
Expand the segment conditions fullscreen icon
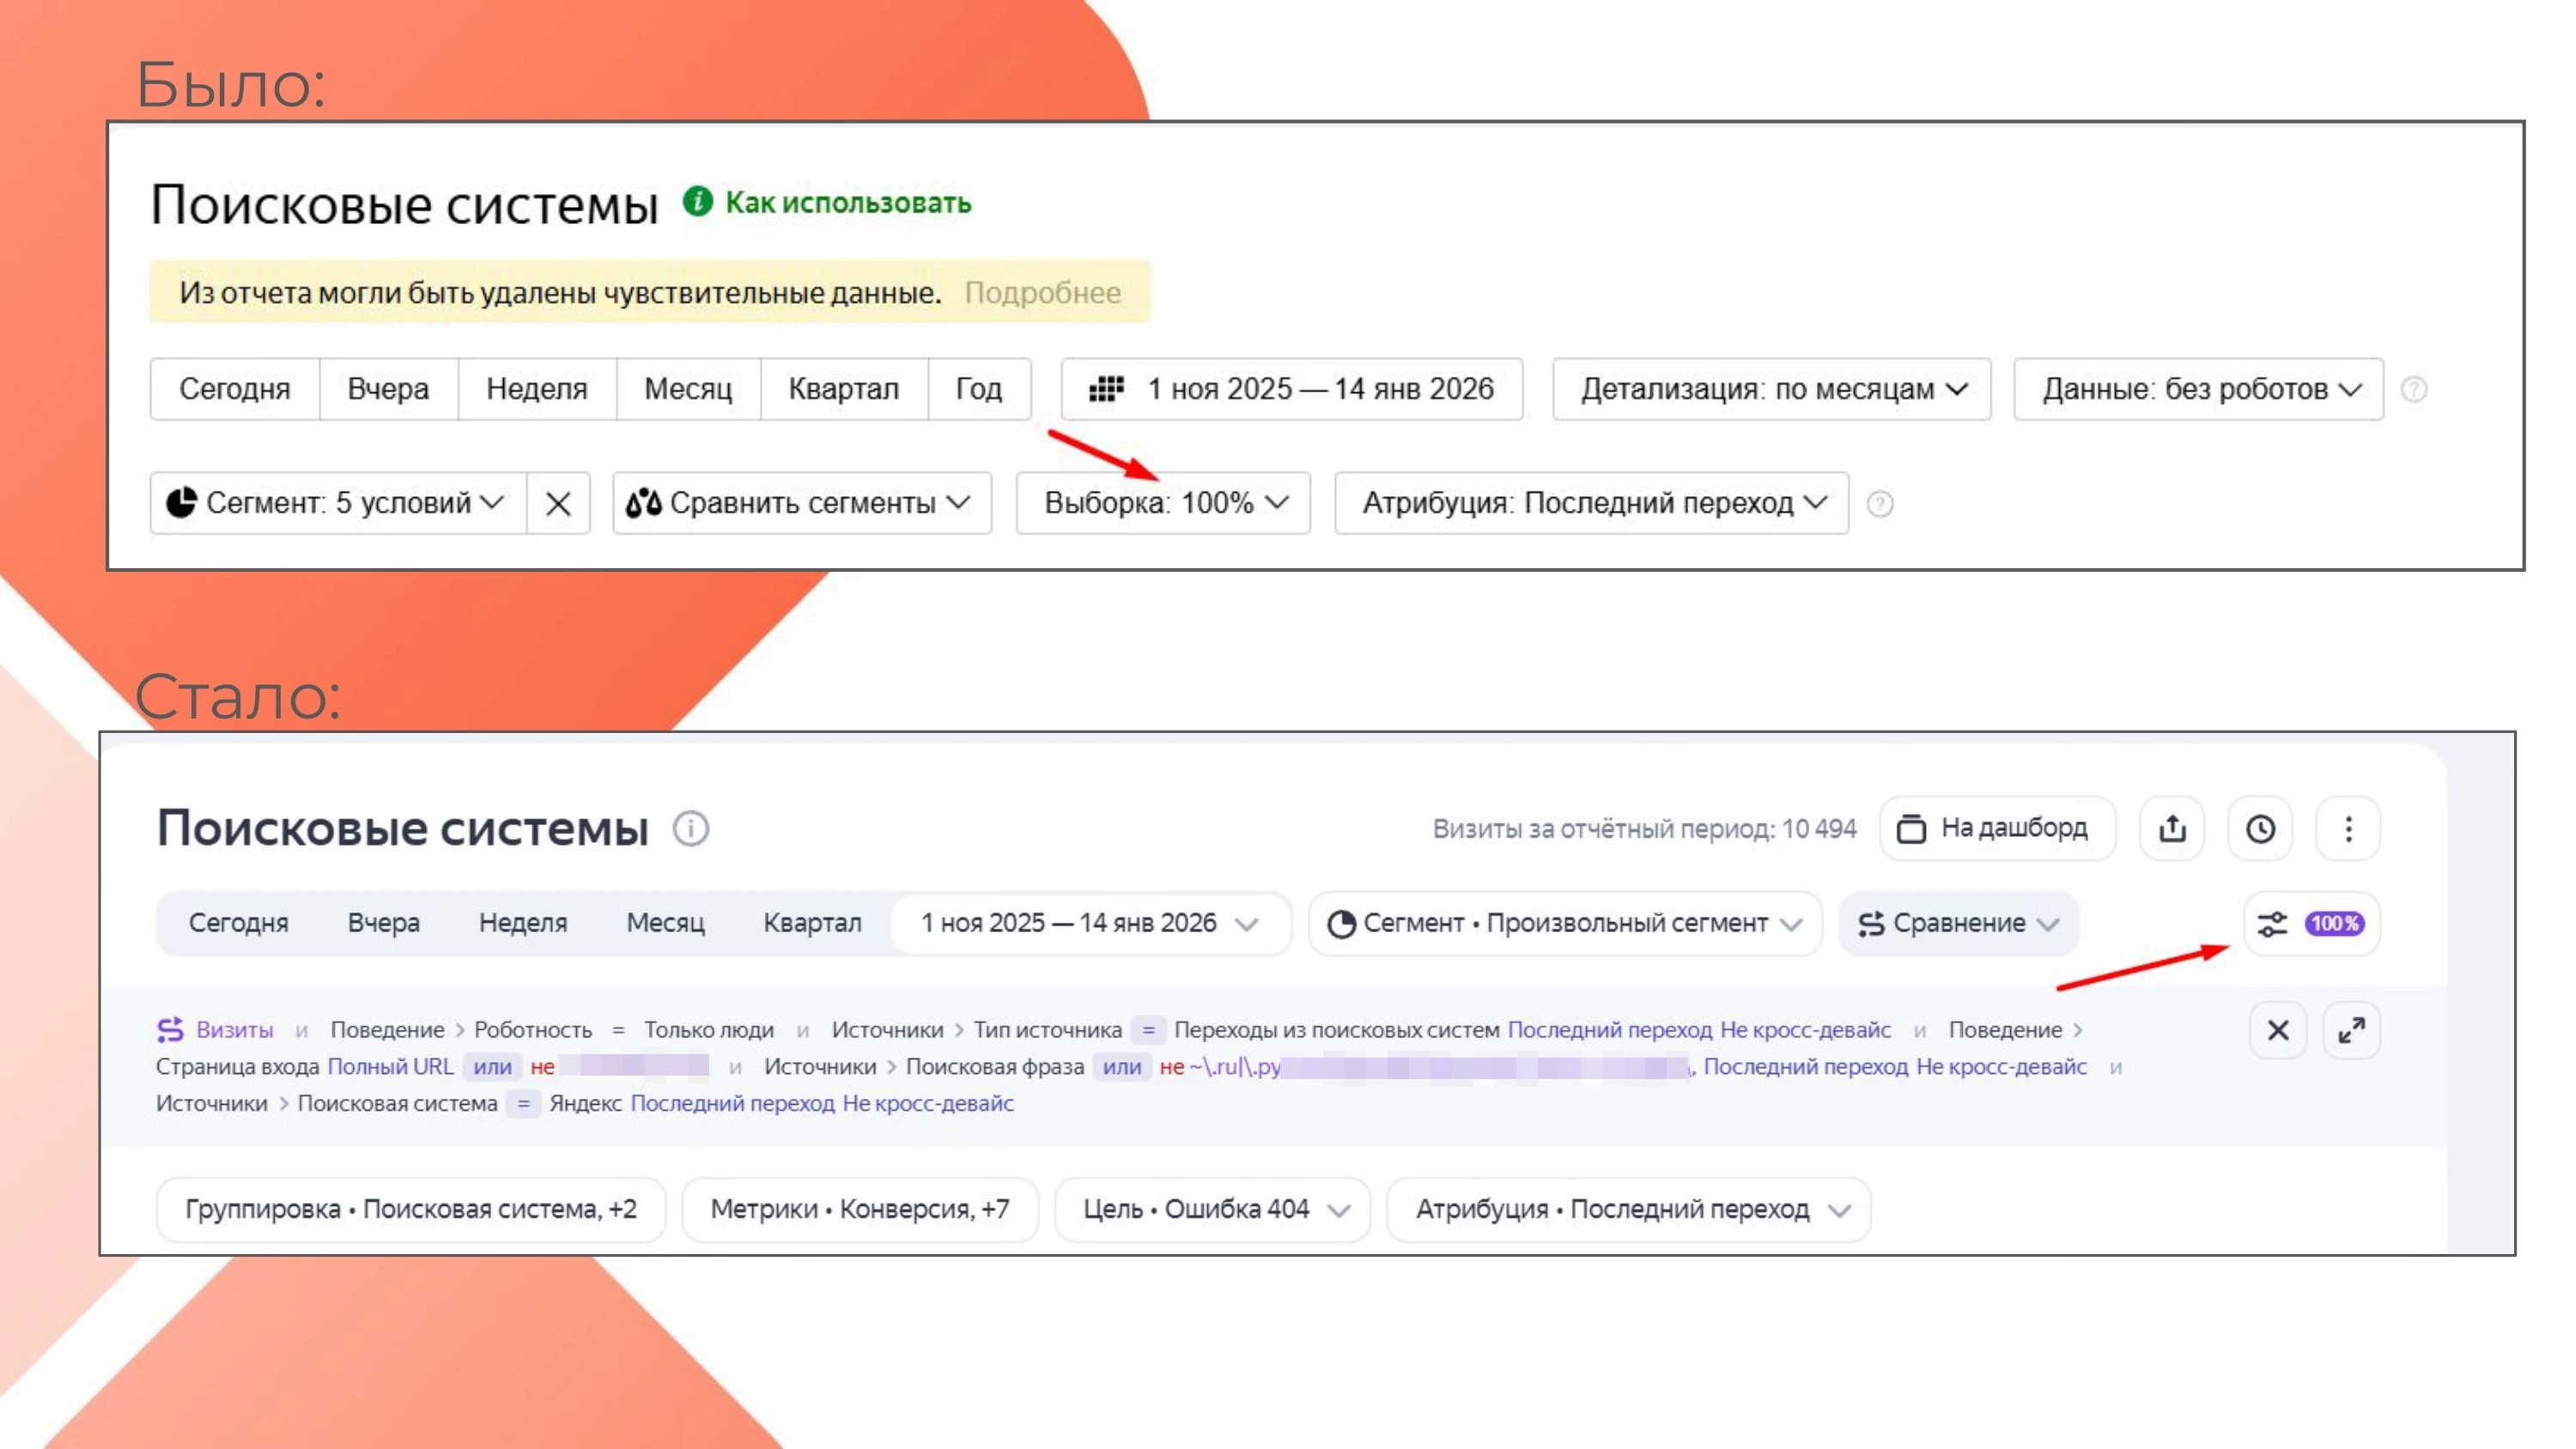point(2351,1030)
